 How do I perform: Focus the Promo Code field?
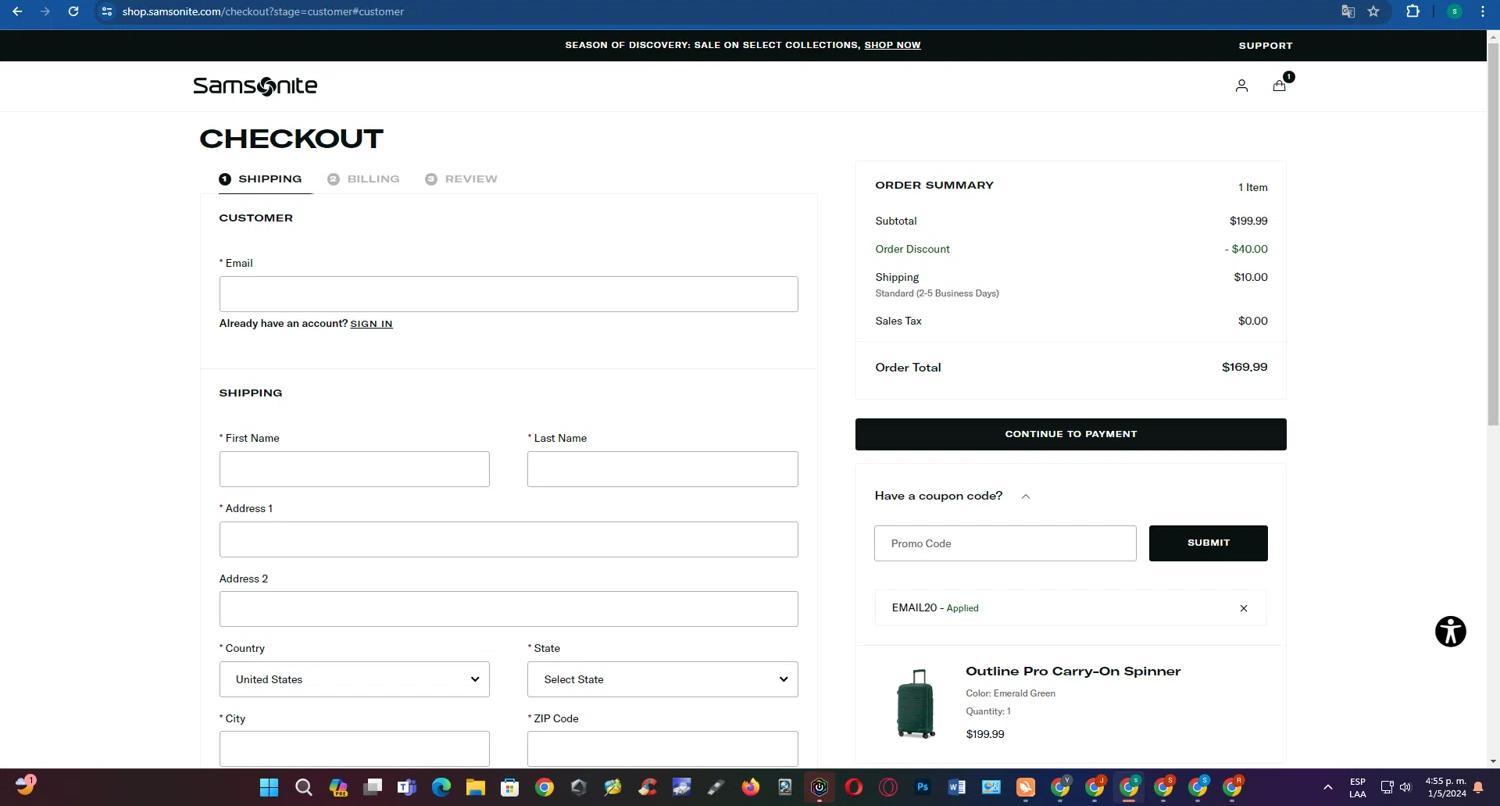tap(1005, 543)
